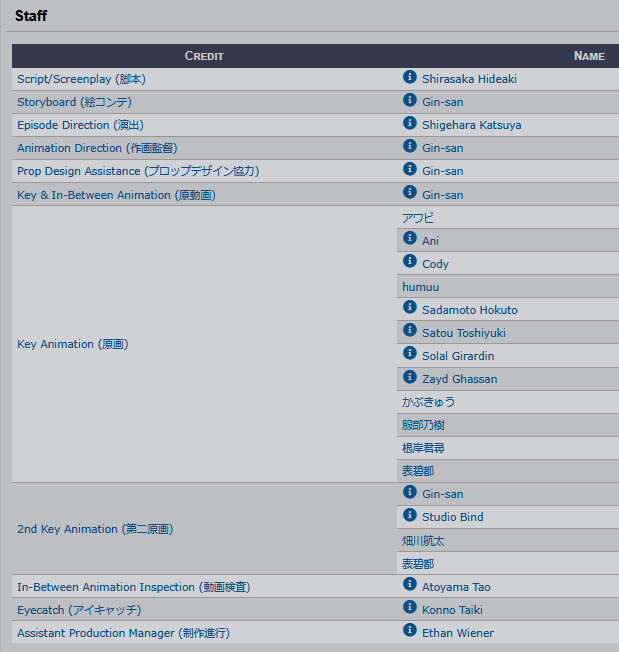Open Gin-san link in Animation Direction row
The width and height of the screenshot is (619, 652).
[x=443, y=148]
